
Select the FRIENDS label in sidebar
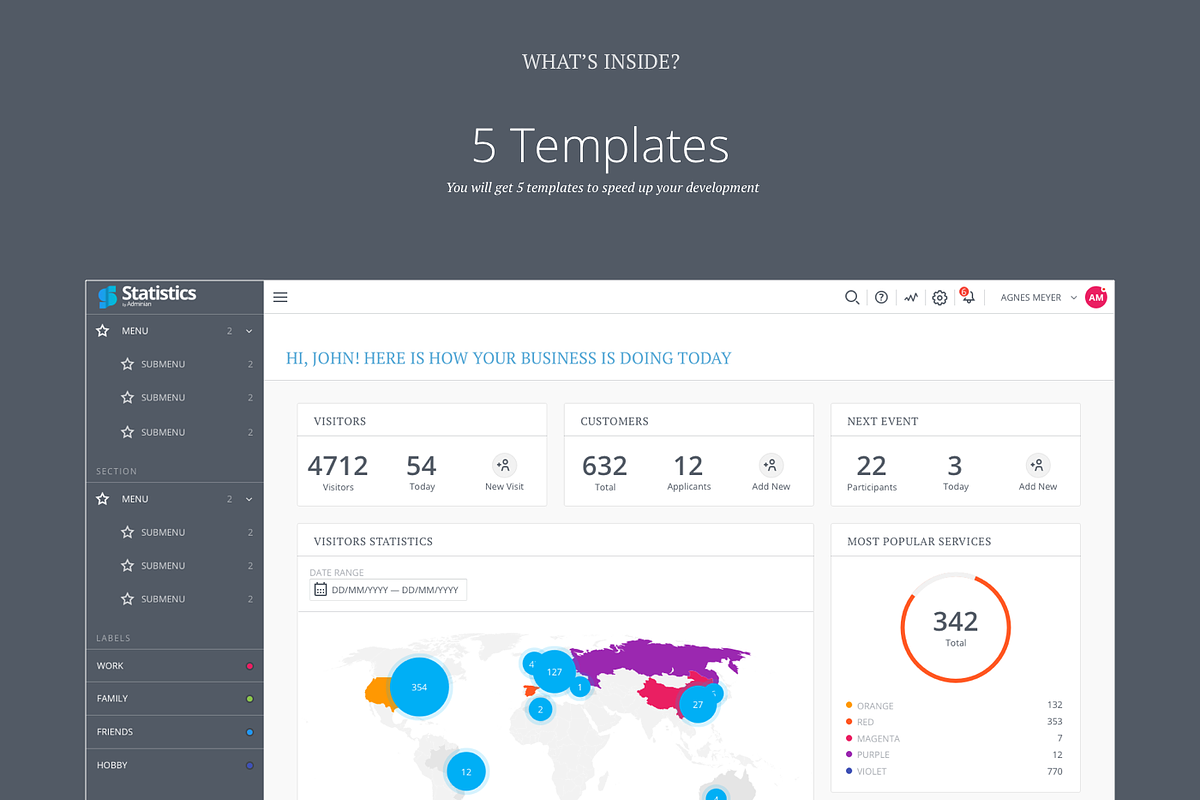pos(115,732)
